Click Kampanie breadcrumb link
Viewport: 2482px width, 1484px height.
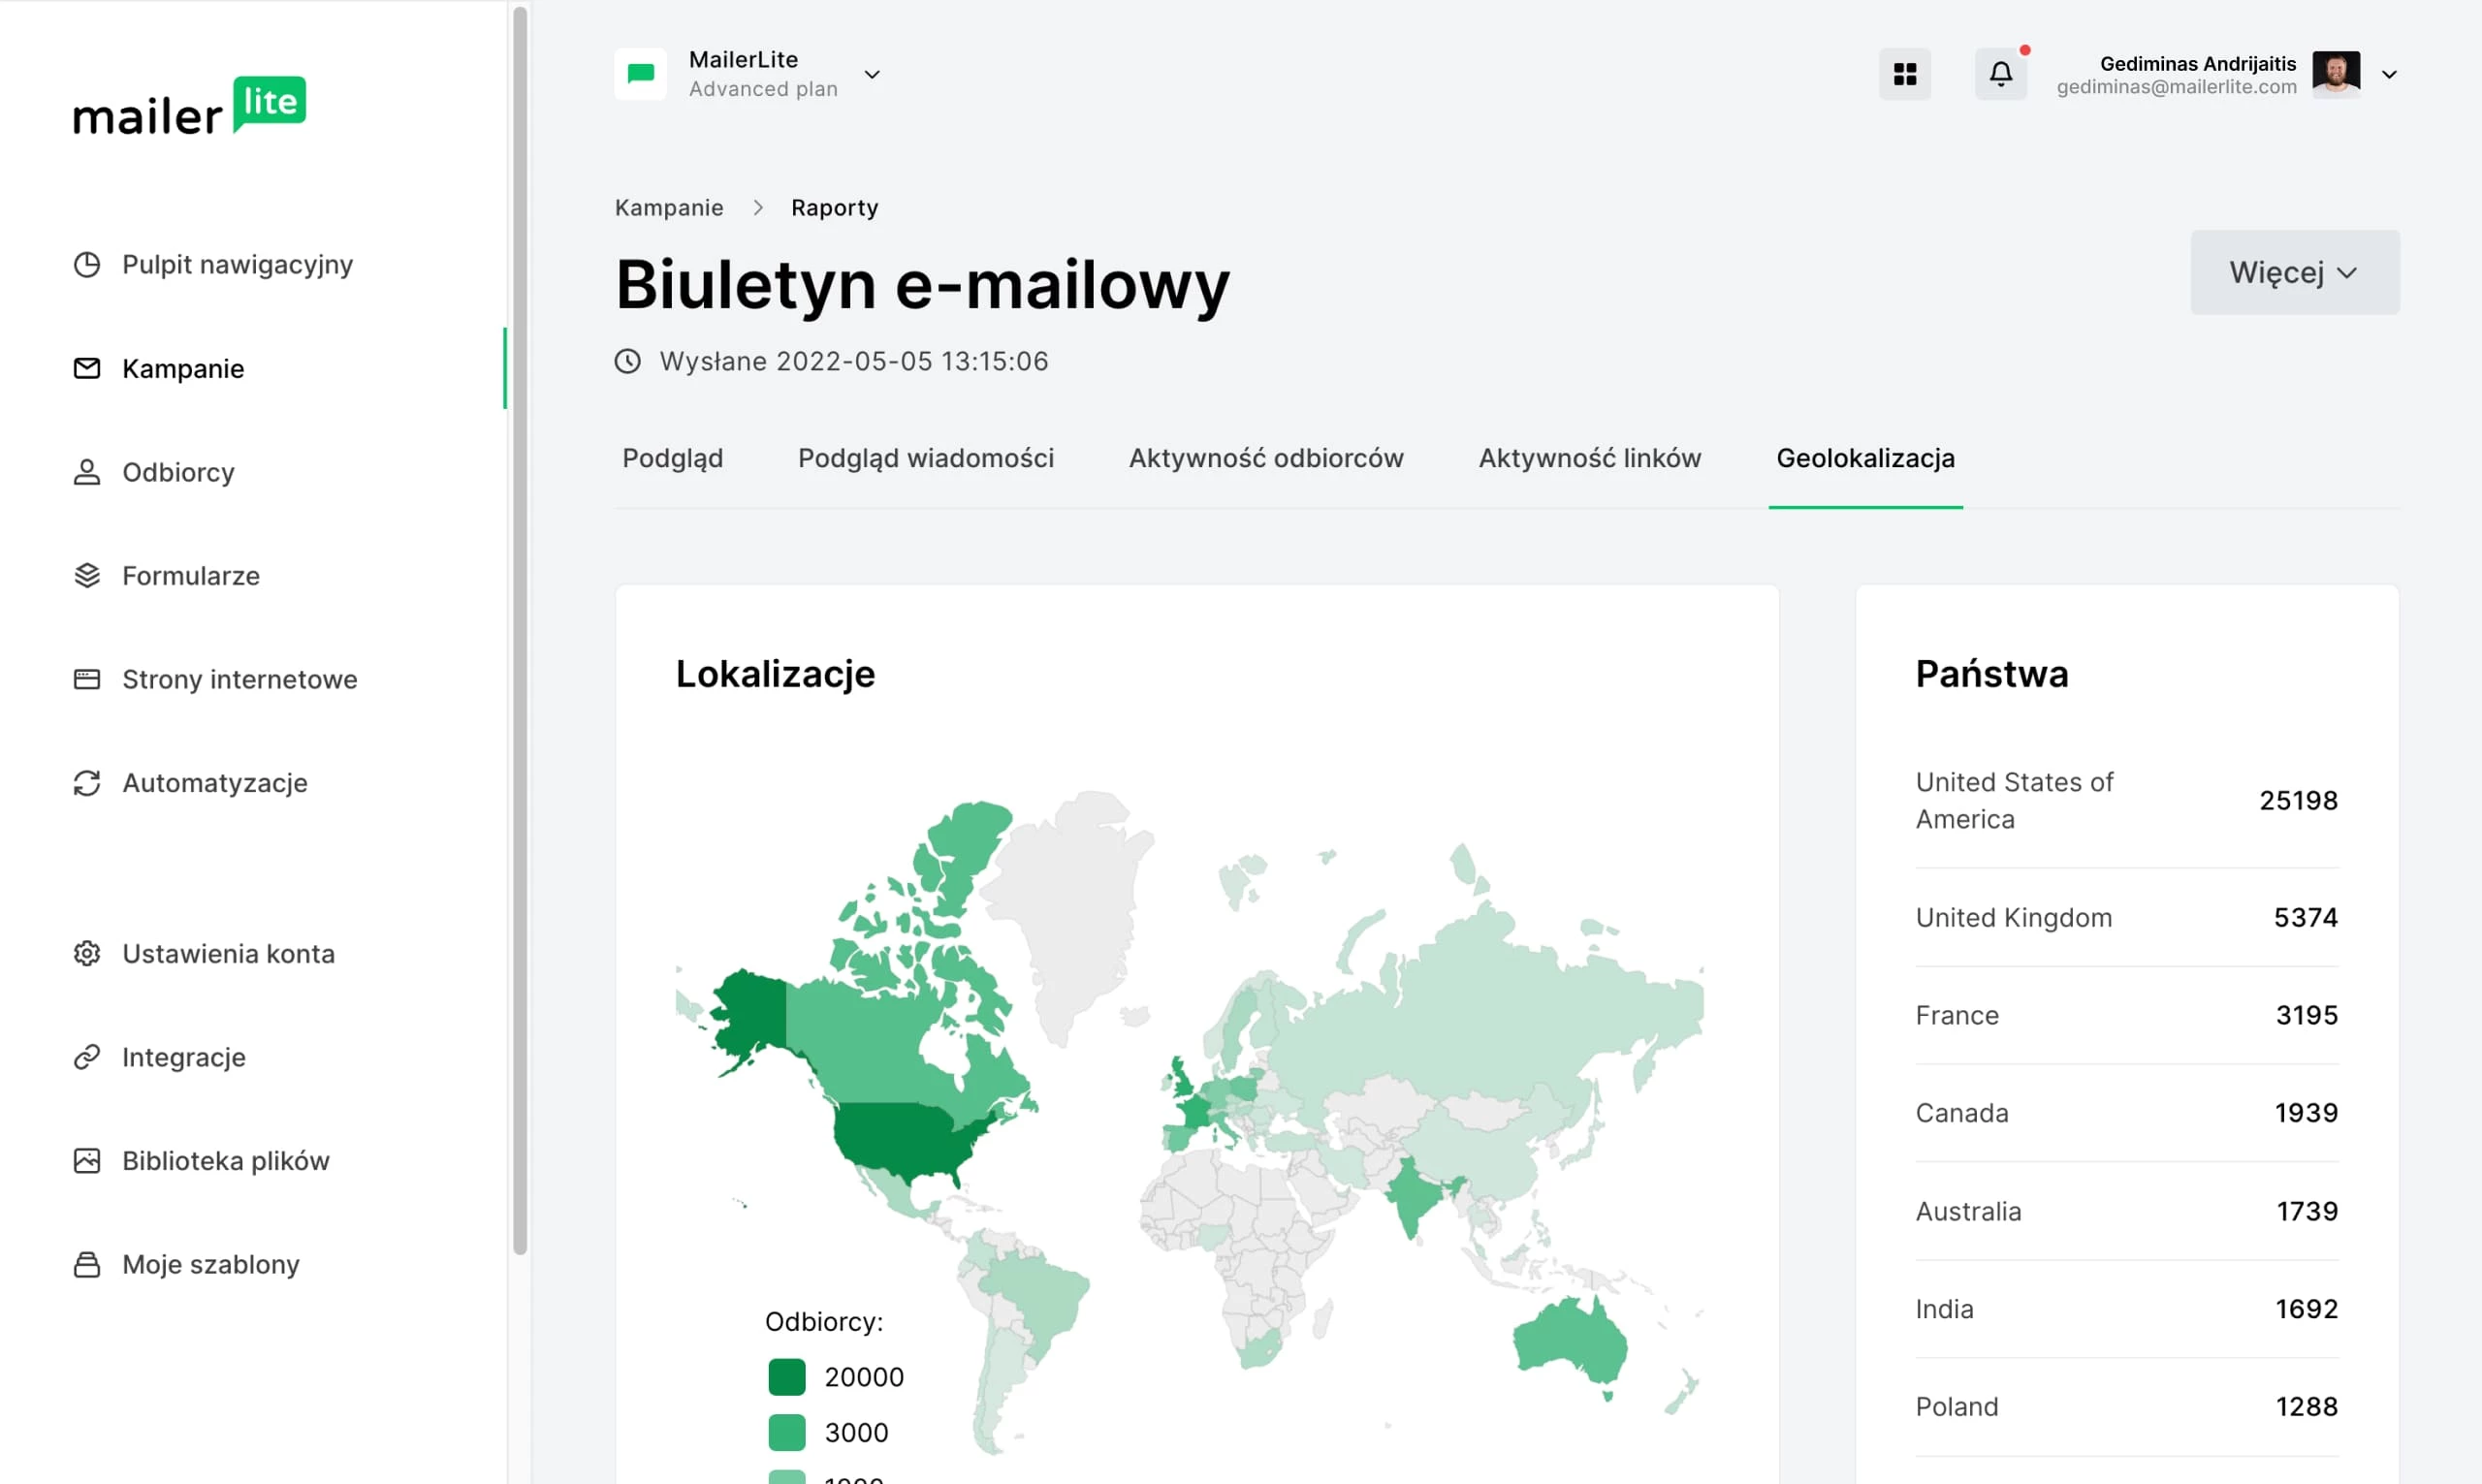pyautogui.click(x=668, y=207)
